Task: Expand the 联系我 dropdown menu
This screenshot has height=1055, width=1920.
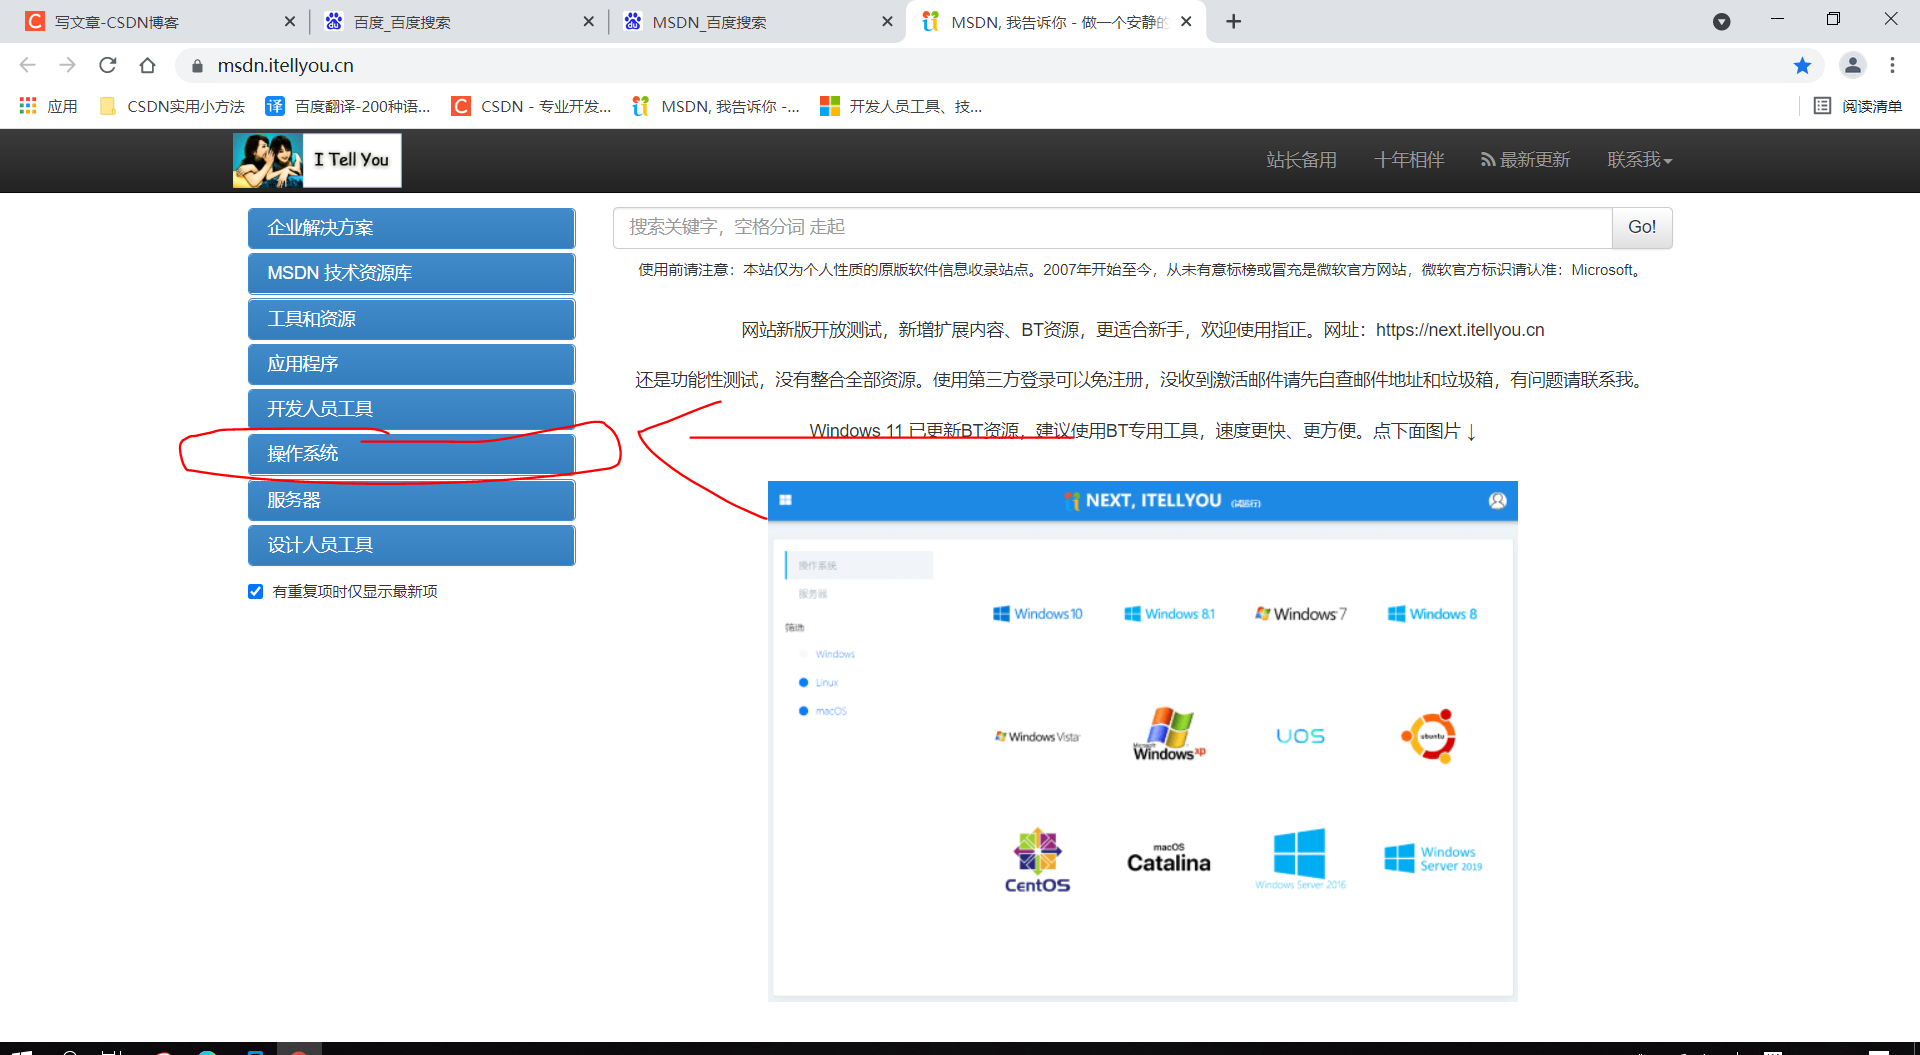Action: 1639,160
